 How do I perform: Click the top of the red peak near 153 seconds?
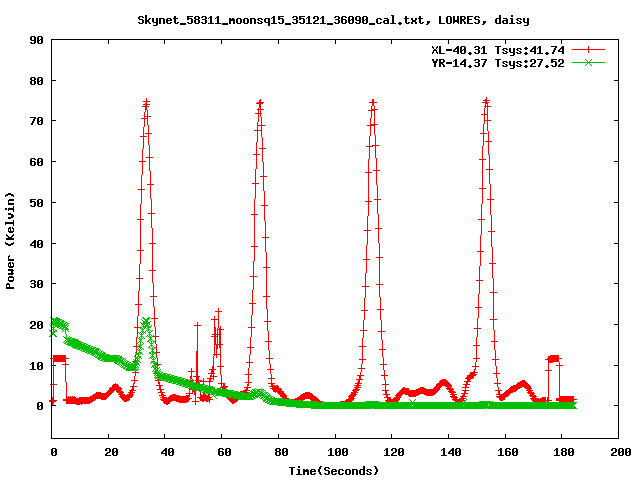pyautogui.click(x=486, y=101)
